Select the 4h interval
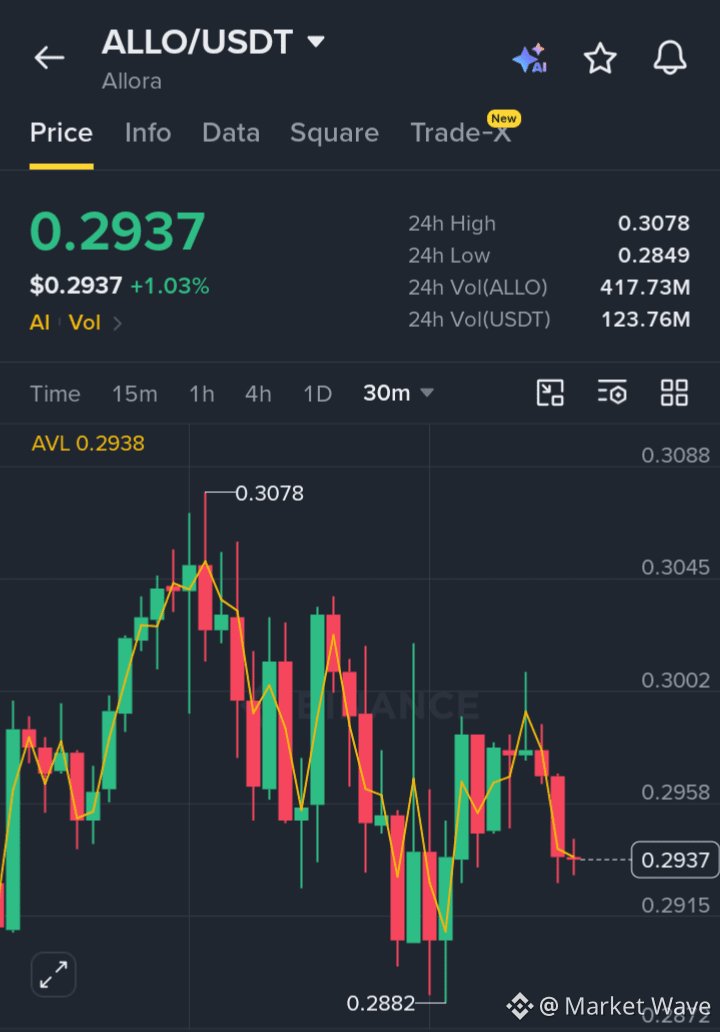Viewport: 720px width, 1032px height. (258, 394)
